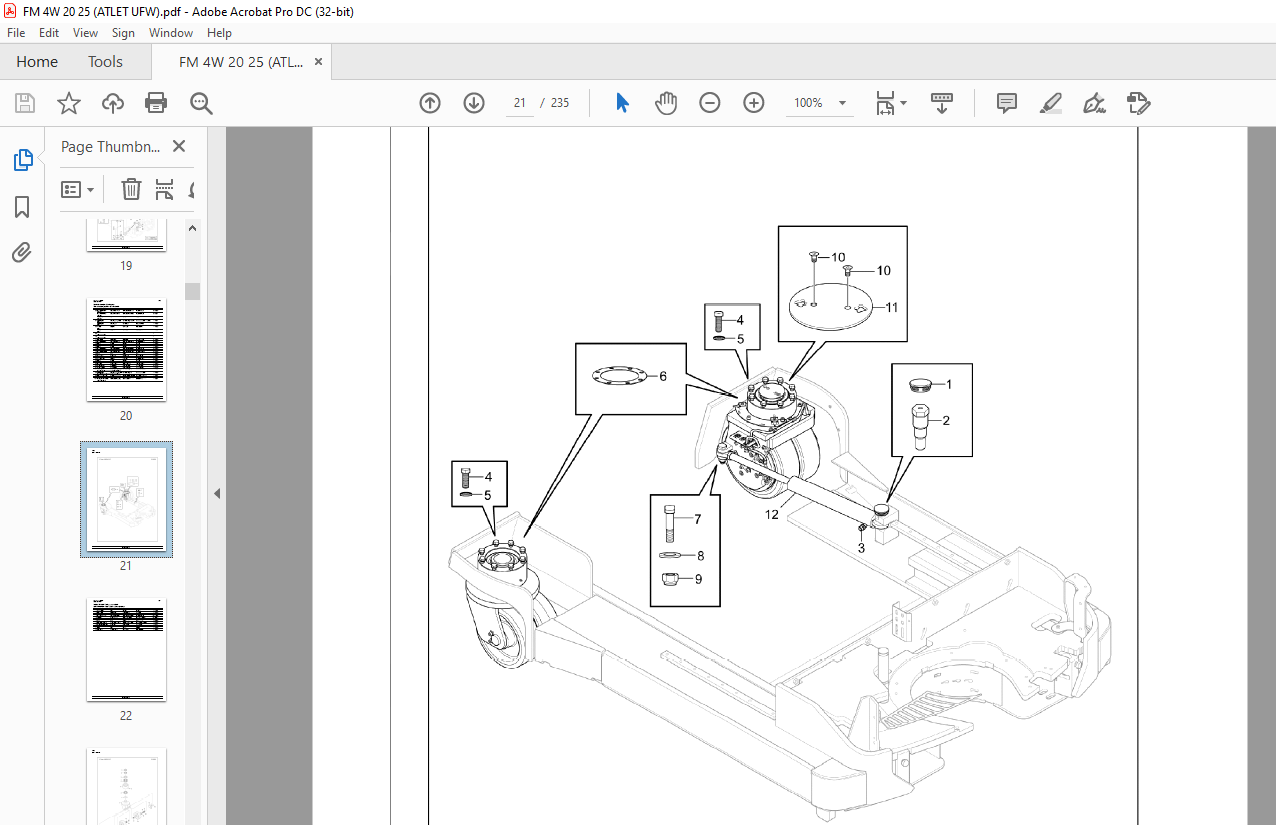Click the Save file icon
The height and width of the screenshot is (825, 1276).
point(25,103)
